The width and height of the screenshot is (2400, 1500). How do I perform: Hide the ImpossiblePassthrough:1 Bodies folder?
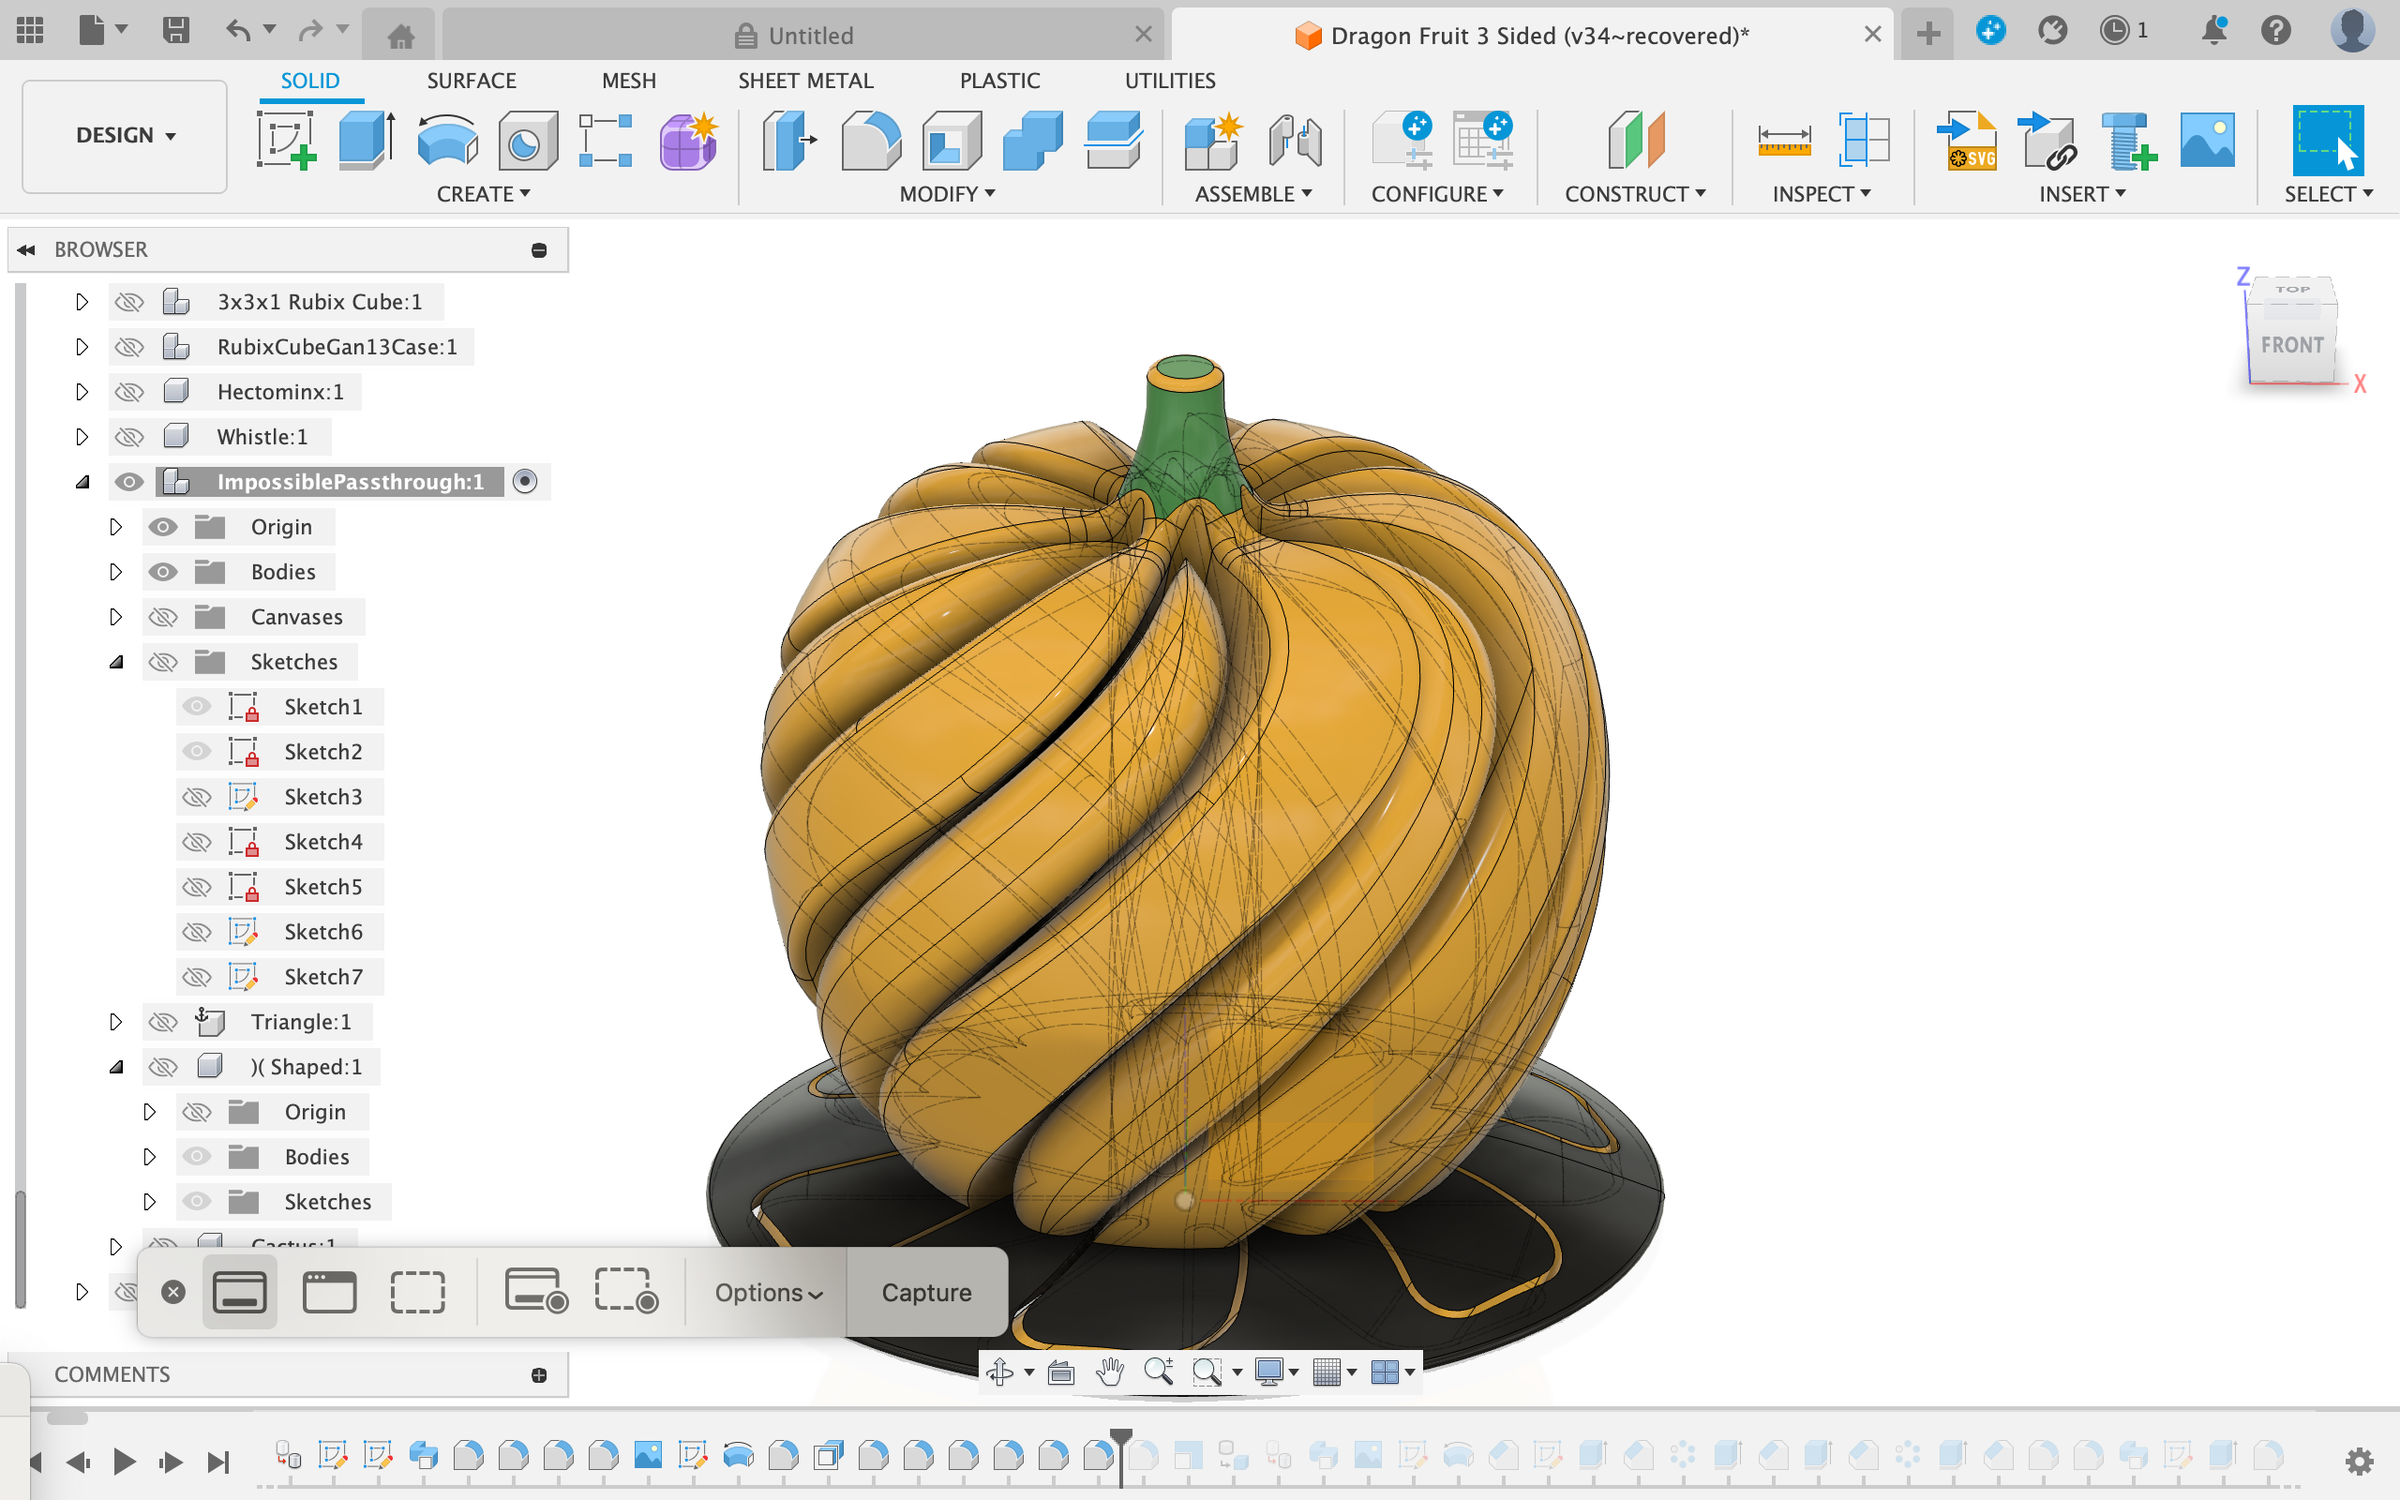[x=163, y=572]
